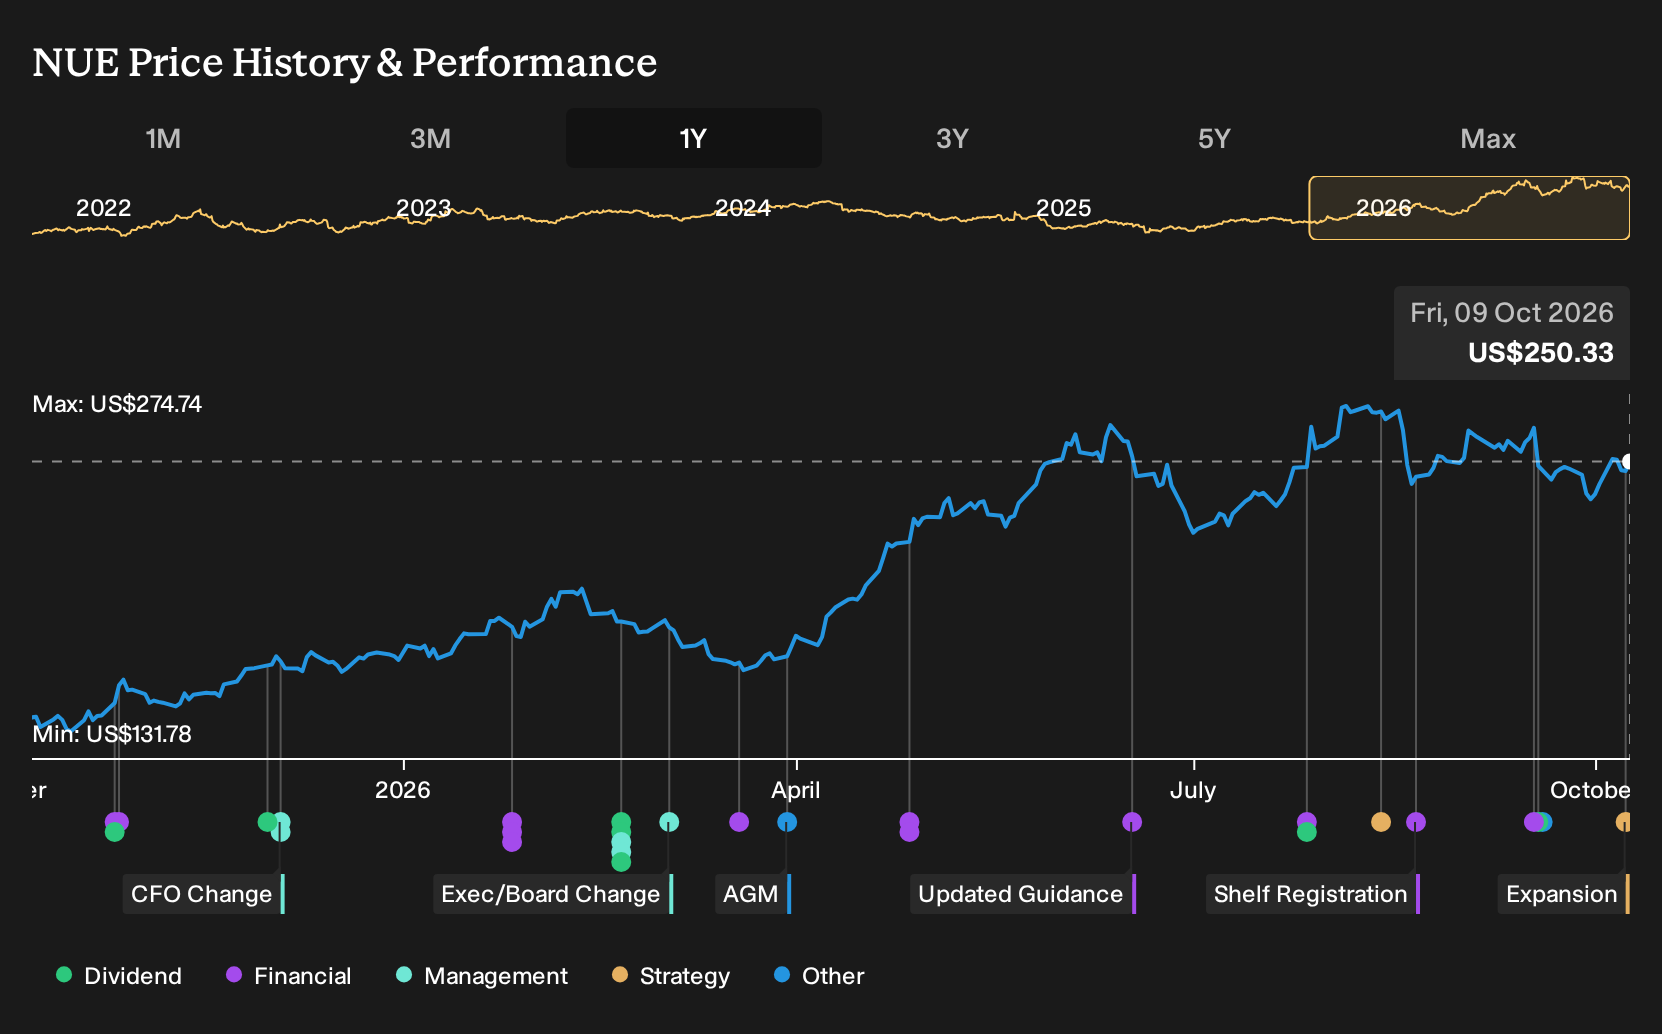The image size is (1662, 1034).
Task: Choose the 1Y time range tab
Action: pos(693,138)
